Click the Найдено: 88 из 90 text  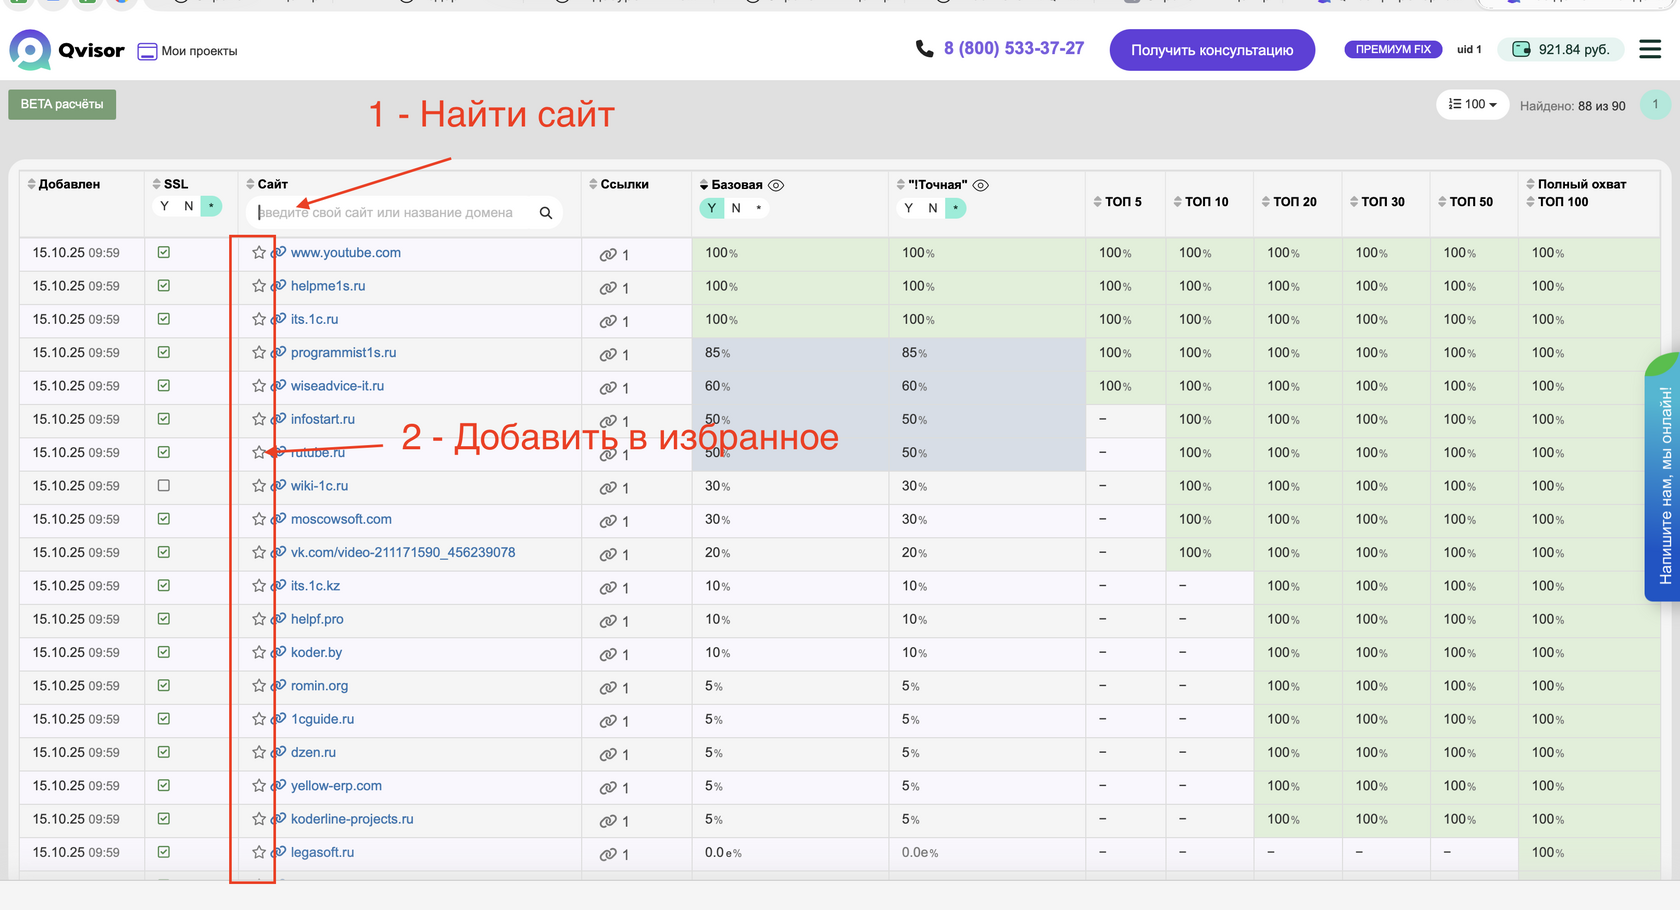pyautogui.click(x=1573, y=106)
